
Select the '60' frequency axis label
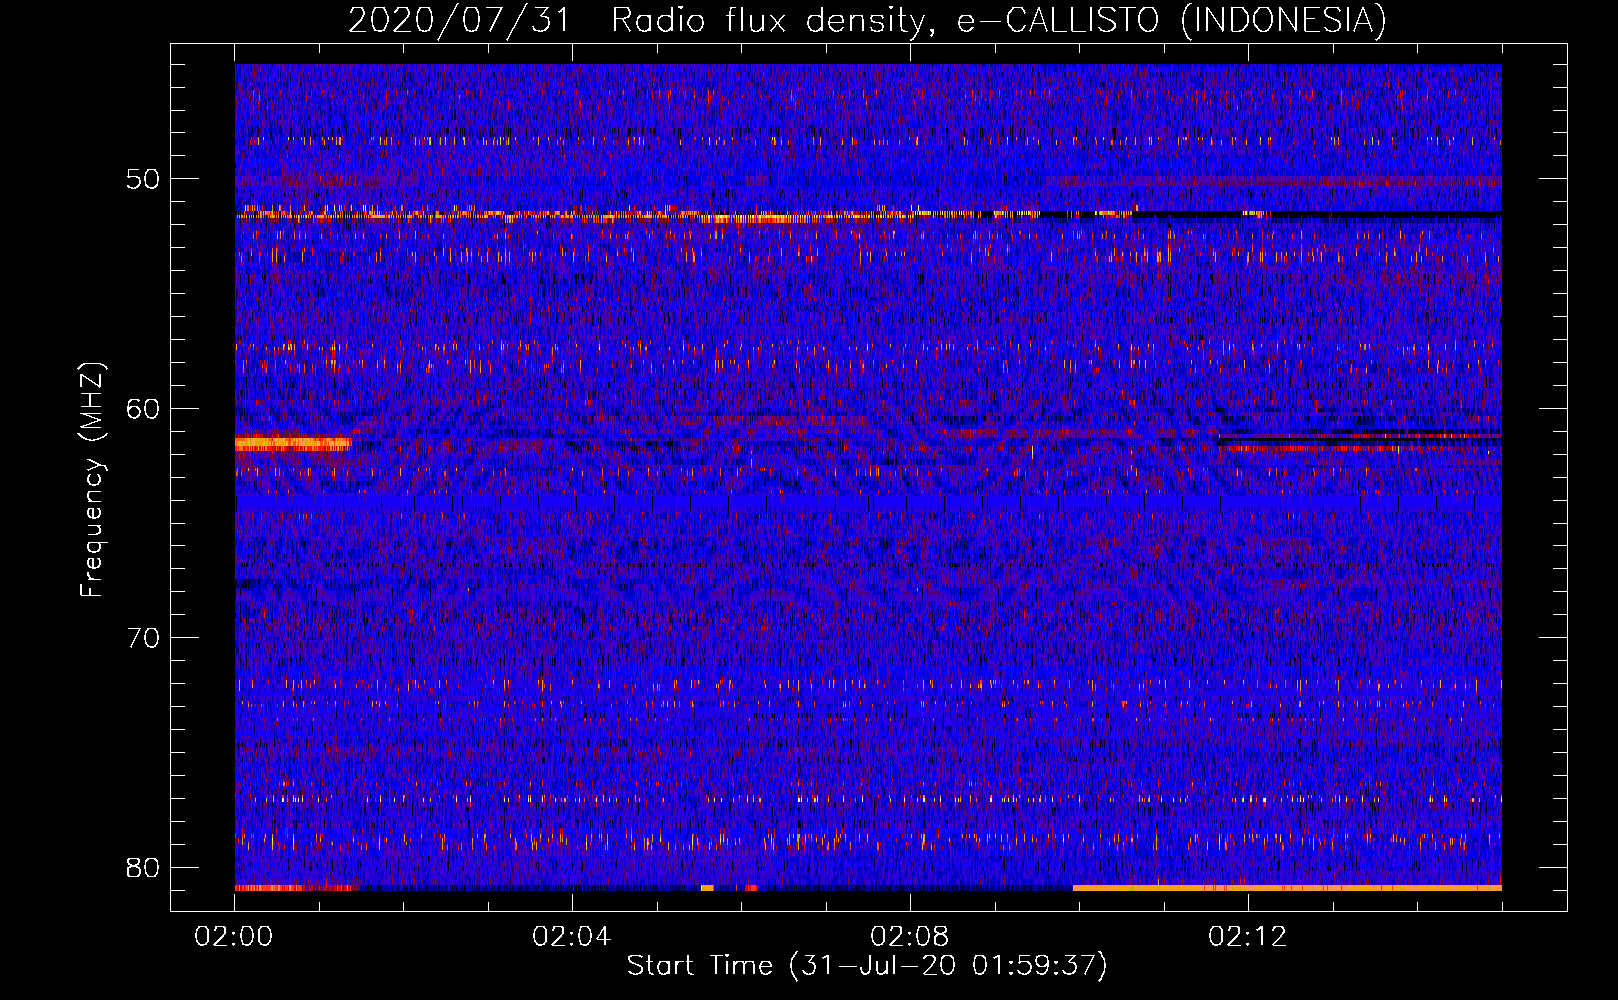pos(144,409)
